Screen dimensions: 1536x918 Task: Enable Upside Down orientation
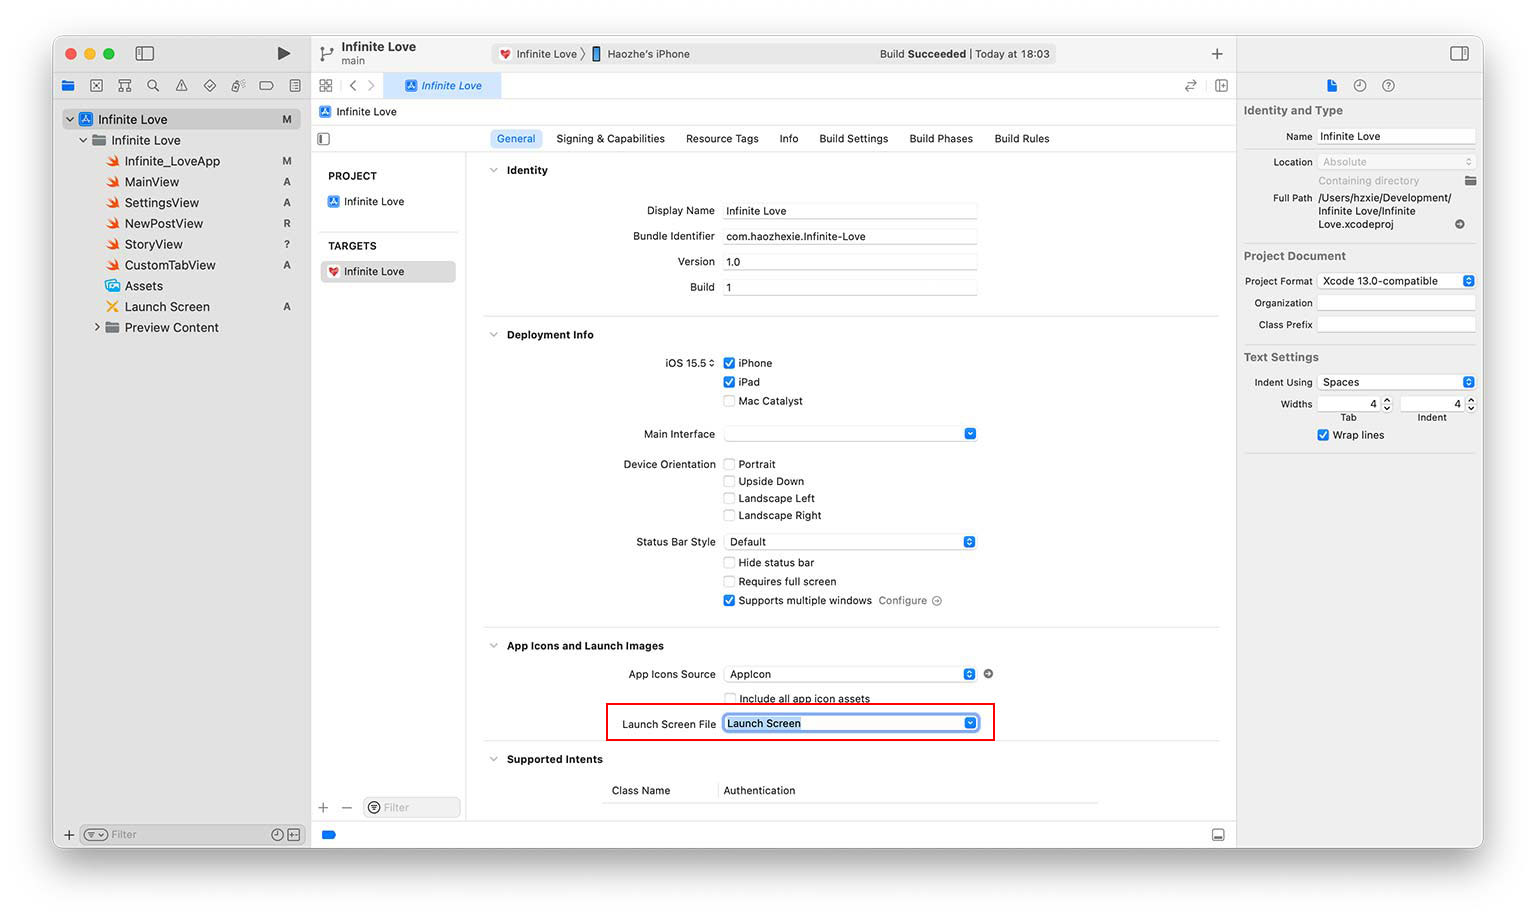[x=729, y=481]
